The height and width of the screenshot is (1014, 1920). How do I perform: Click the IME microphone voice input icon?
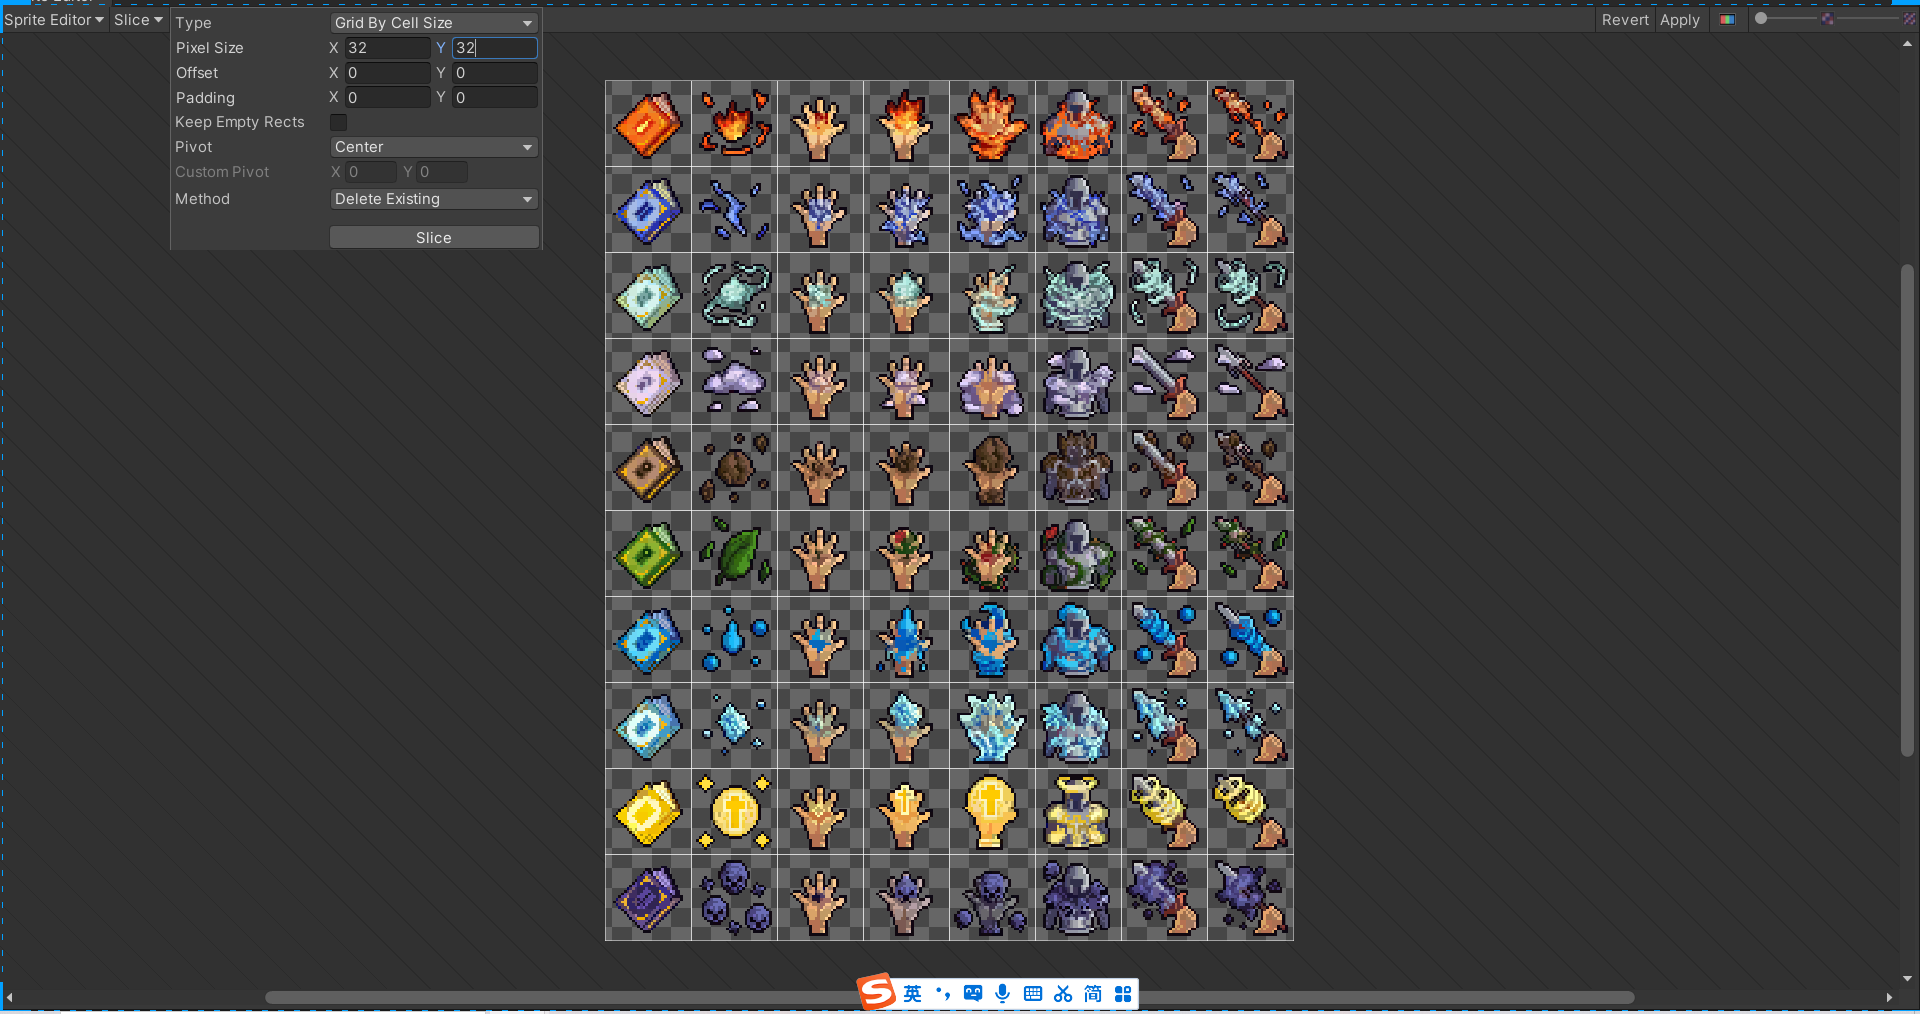1002,993
